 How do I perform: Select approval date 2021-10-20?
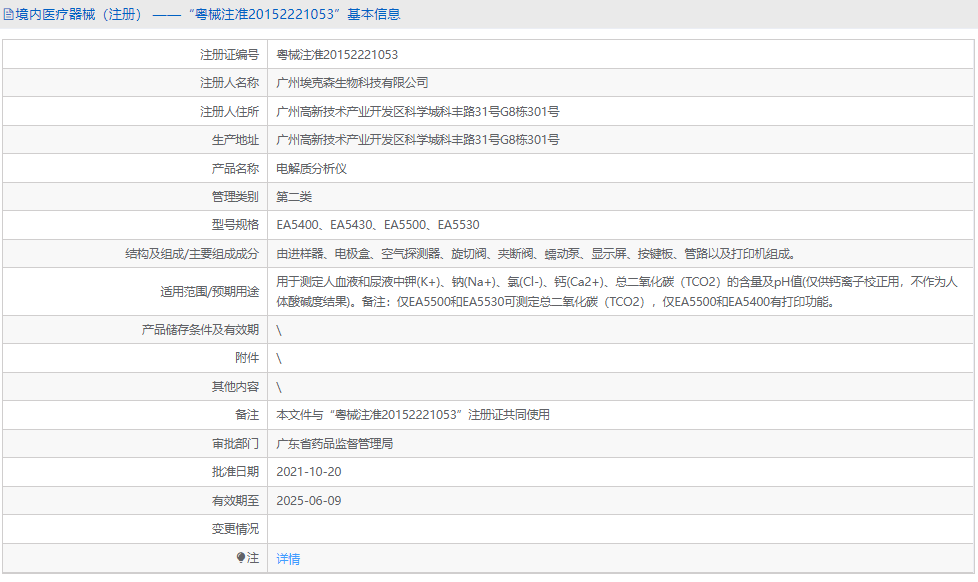(309, 469)
